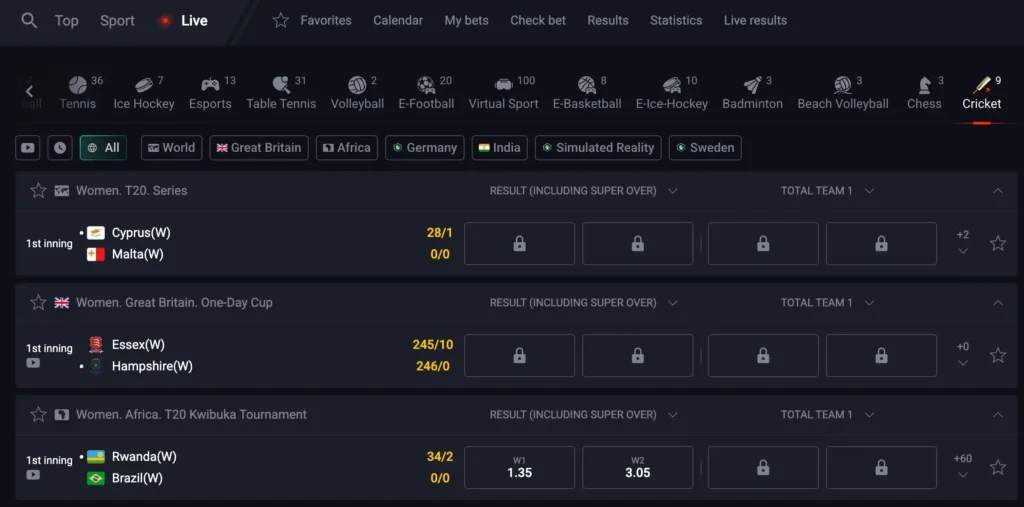Viewport: 1024px width, 507px height.
Task: Select the Table Tennis sport icon
Action: 281,86
